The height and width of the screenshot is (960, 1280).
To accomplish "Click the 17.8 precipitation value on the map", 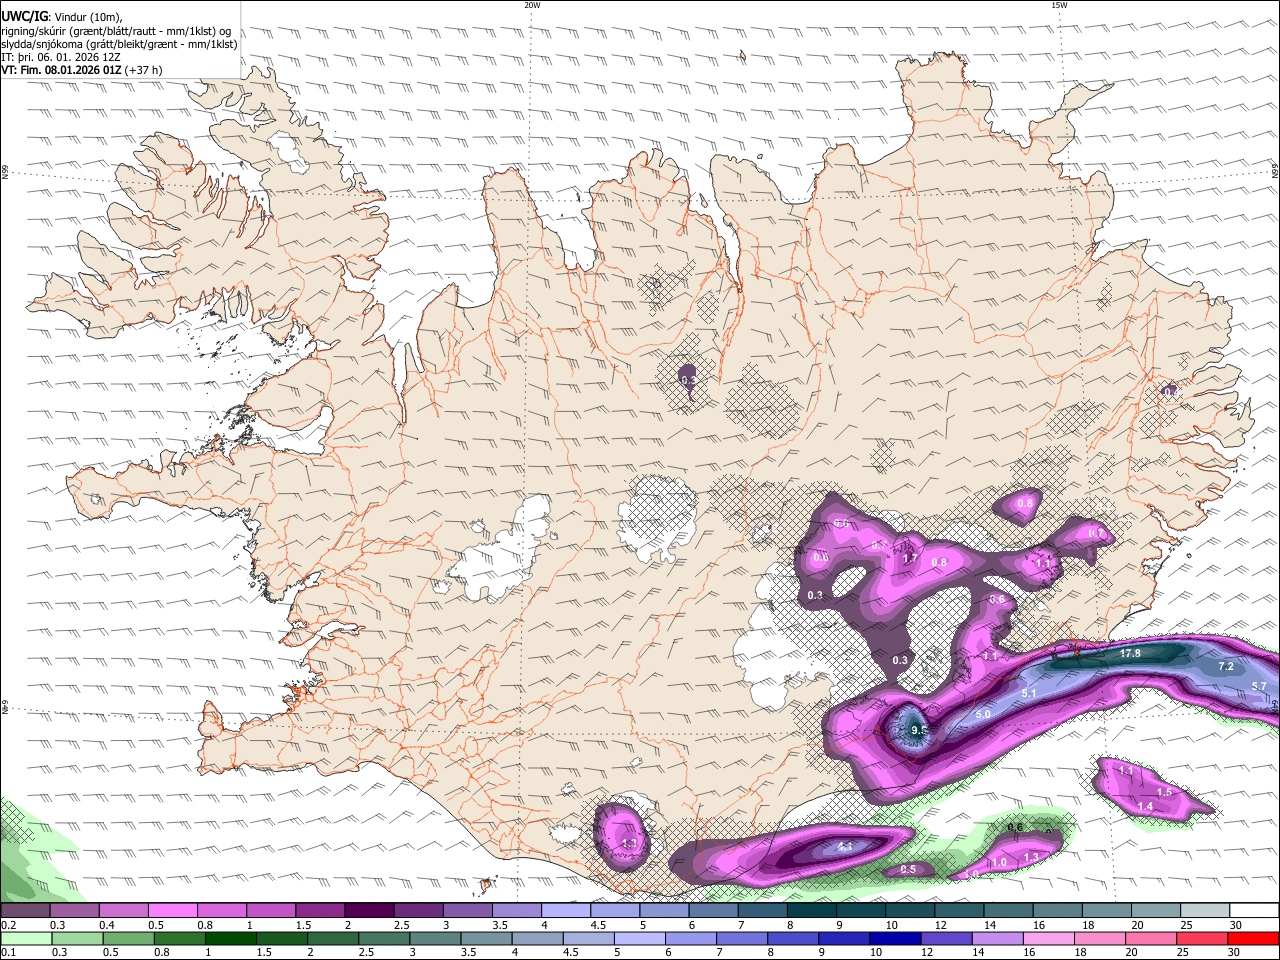I will [x=1130, y=653].
